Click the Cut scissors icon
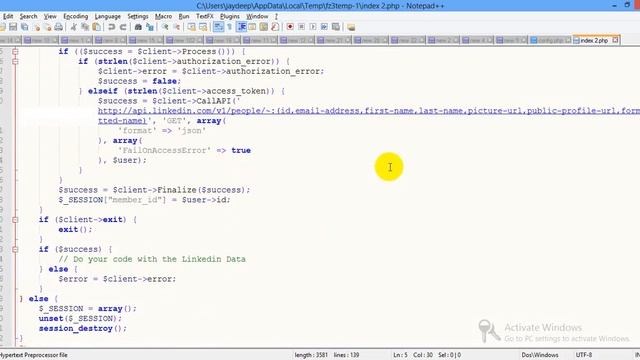Viewport: 640px width, 360px height. 73,27
